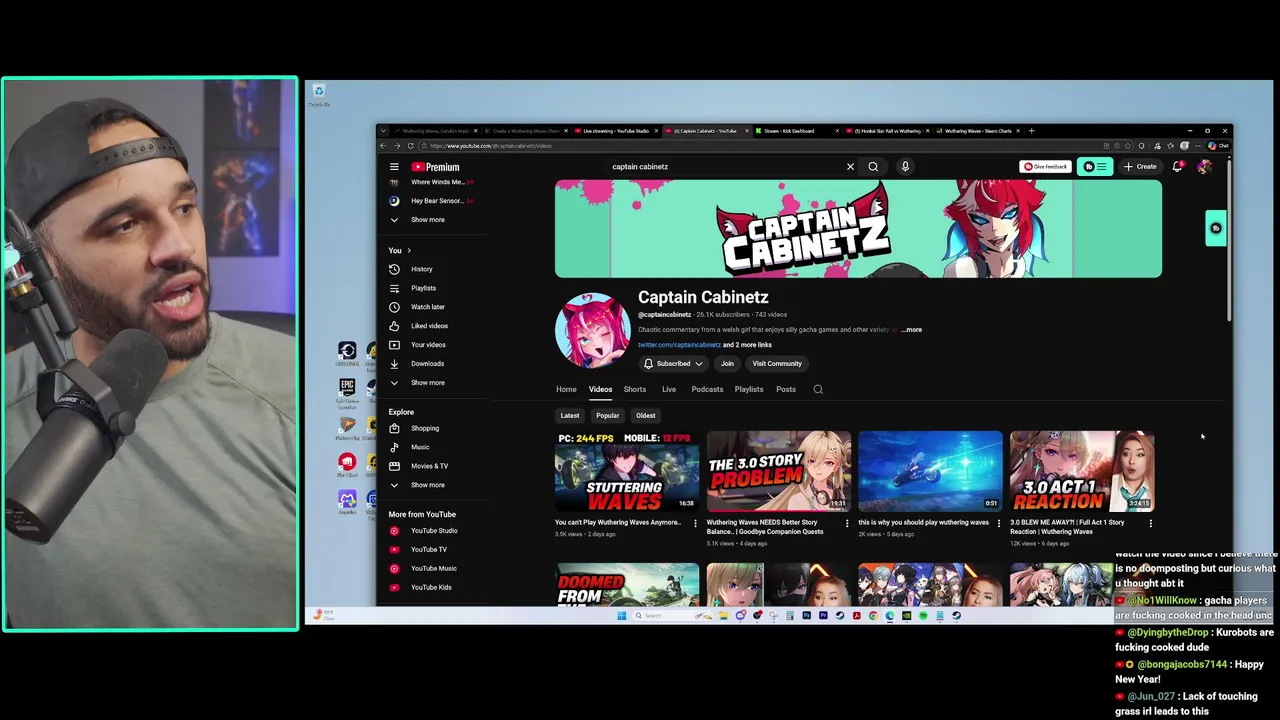Launch YouTube Studio from the sidebar
This screenshot has height=720, width=1280.
click(x=432, y=531)
